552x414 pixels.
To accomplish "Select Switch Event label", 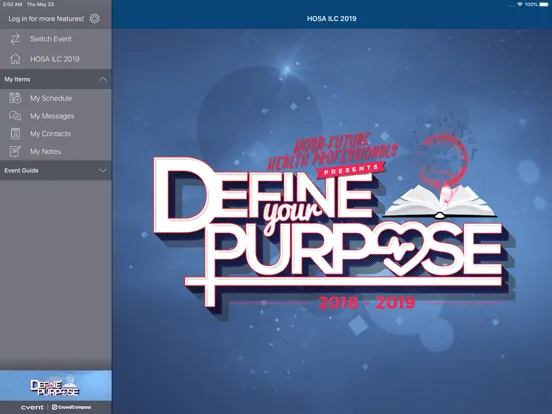I will pyautogui.click(x=51, y=39).
